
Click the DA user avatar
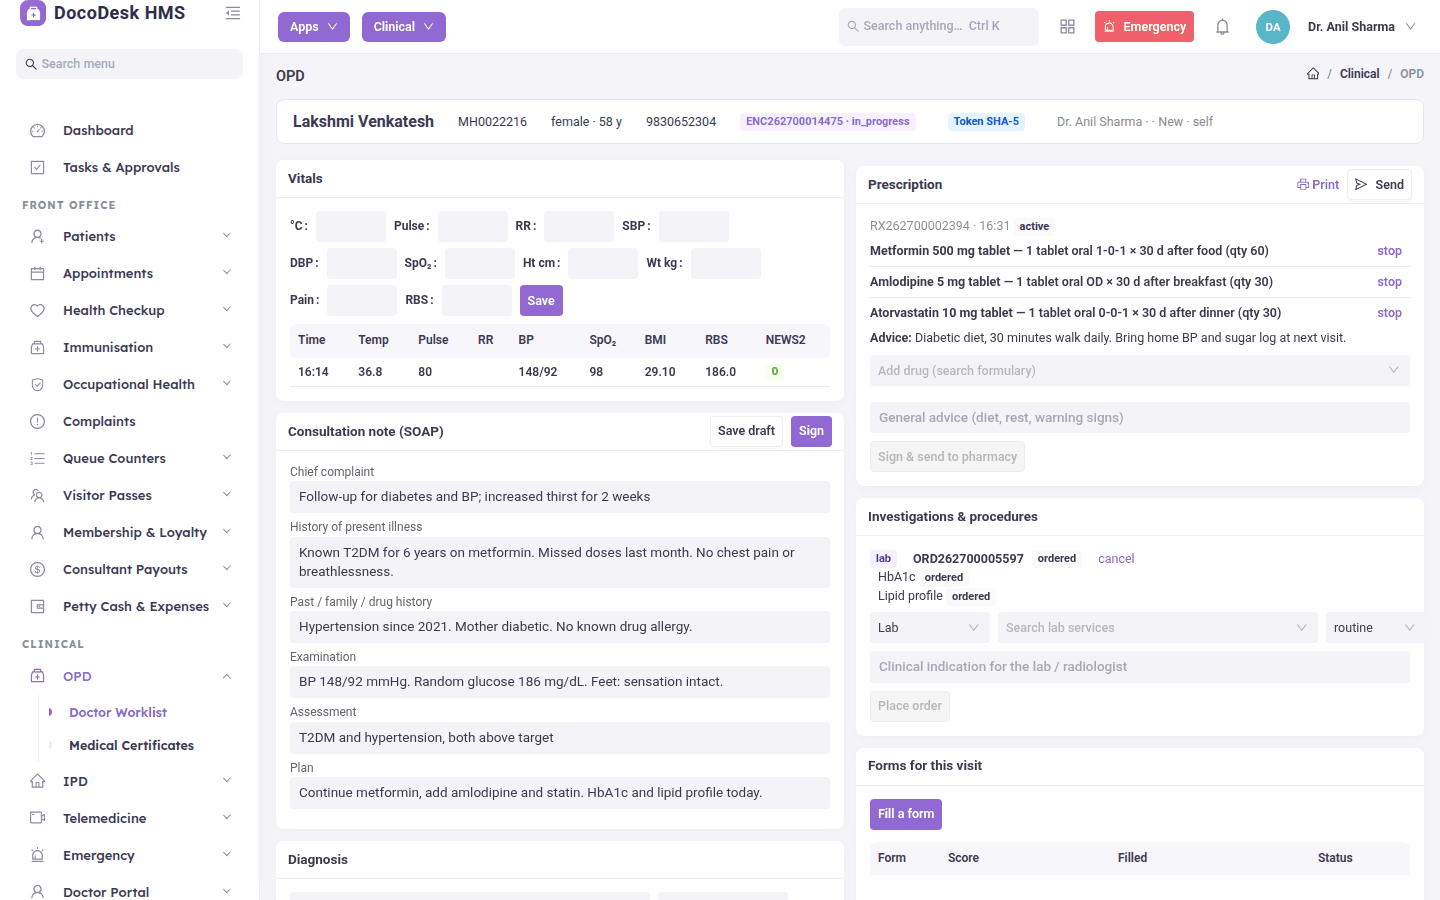pyautogui.click(x=1272, y=27)
